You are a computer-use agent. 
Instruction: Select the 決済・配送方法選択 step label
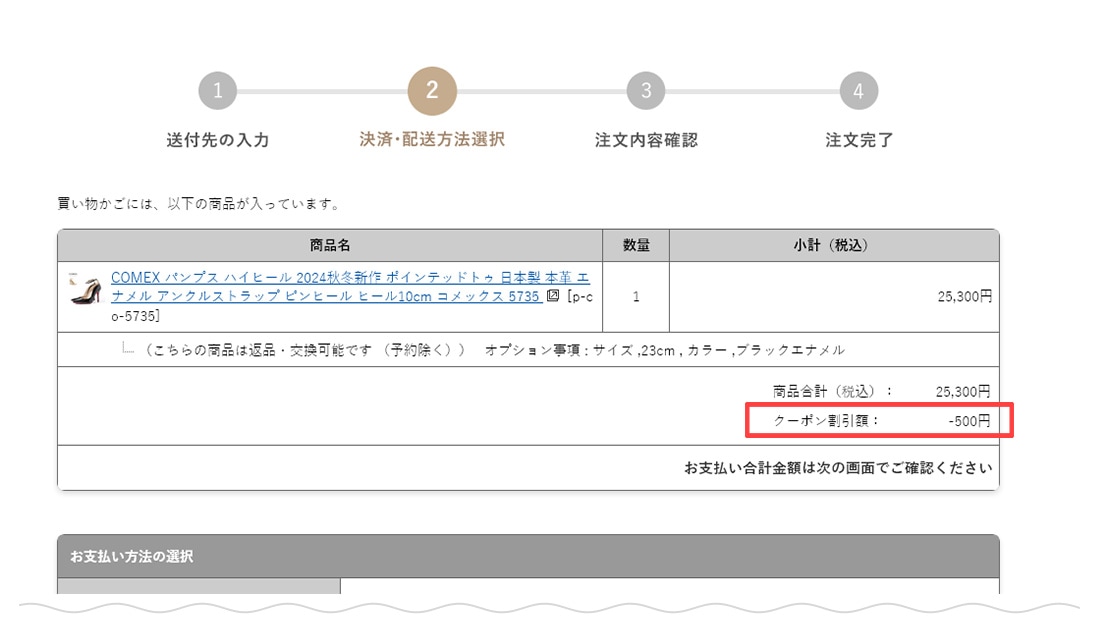(x=432, y=140)
